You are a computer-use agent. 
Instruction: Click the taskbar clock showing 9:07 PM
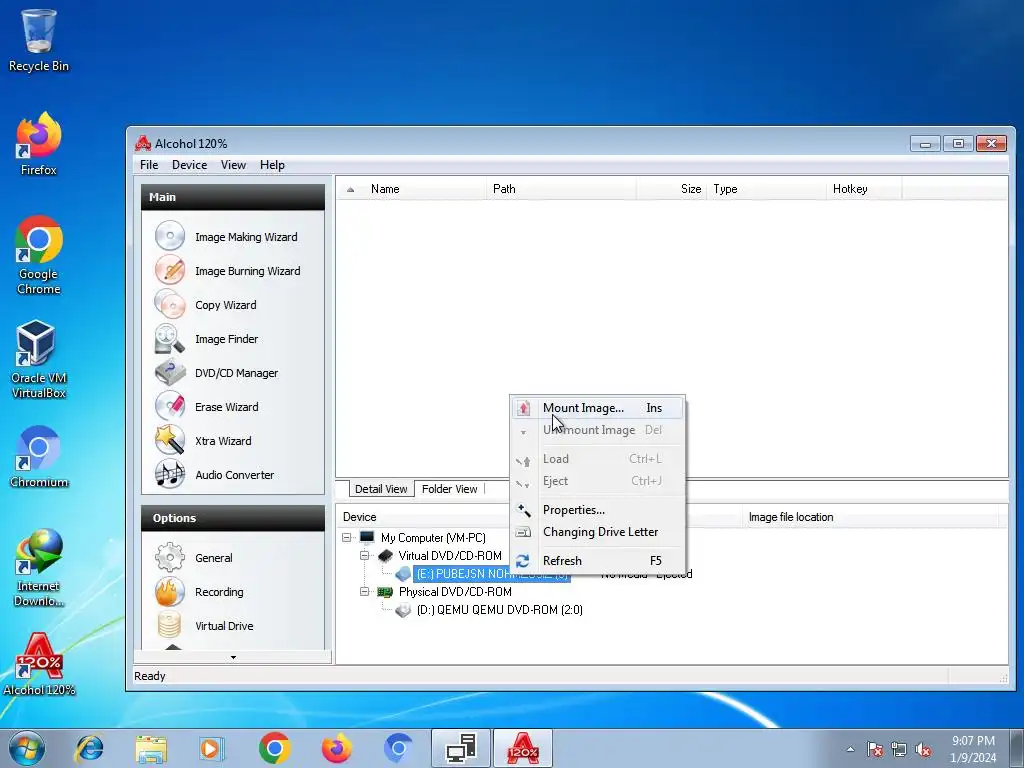[x=973, y=749]
